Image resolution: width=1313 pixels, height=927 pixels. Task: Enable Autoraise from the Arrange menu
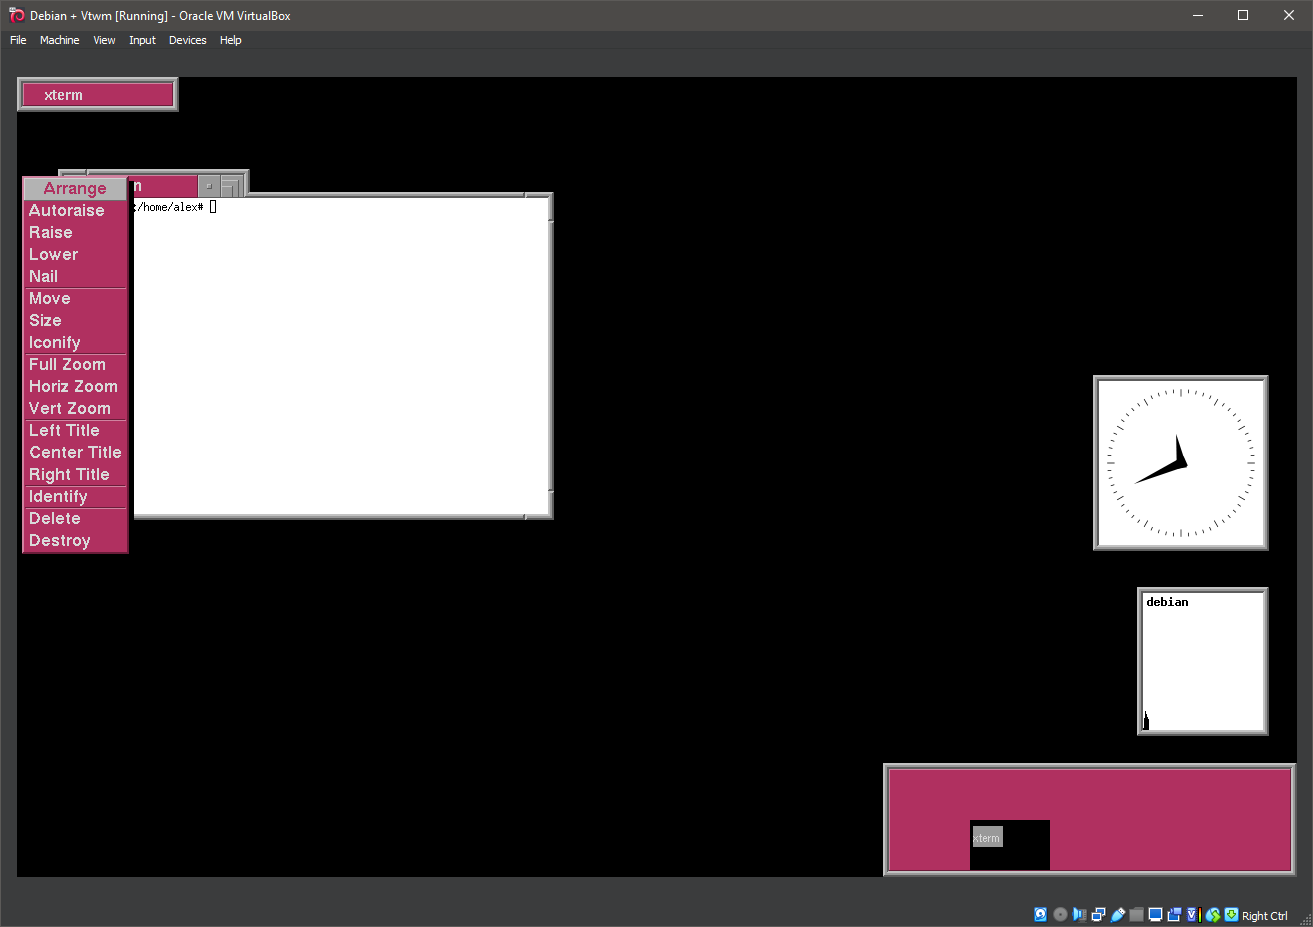(x=66, y=210)
